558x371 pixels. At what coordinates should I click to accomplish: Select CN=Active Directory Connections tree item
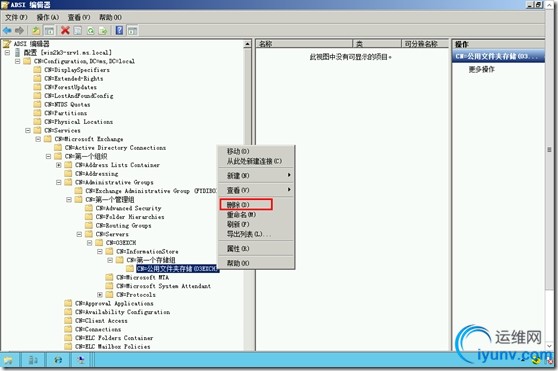(x=115, y=148)
